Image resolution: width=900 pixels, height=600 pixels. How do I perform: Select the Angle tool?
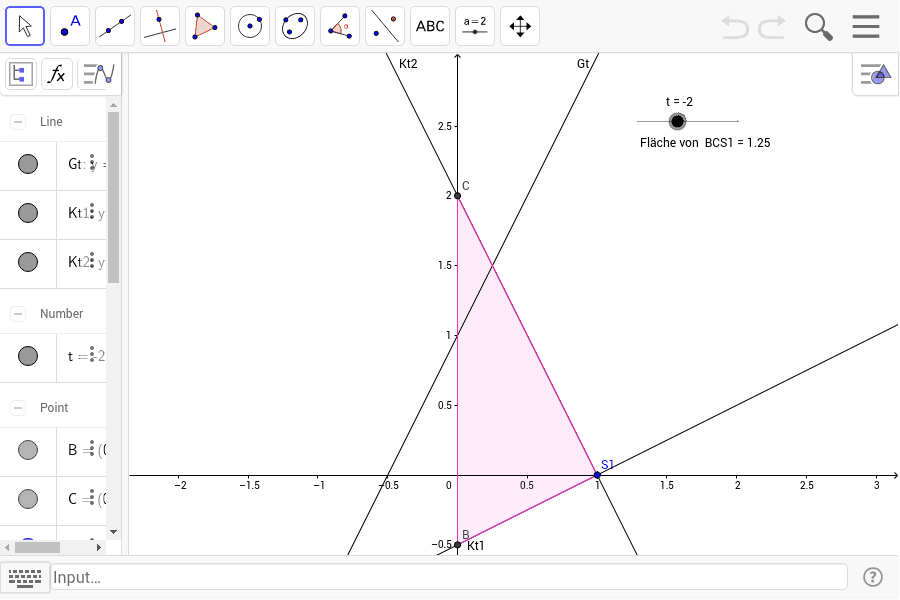[340, 26]
